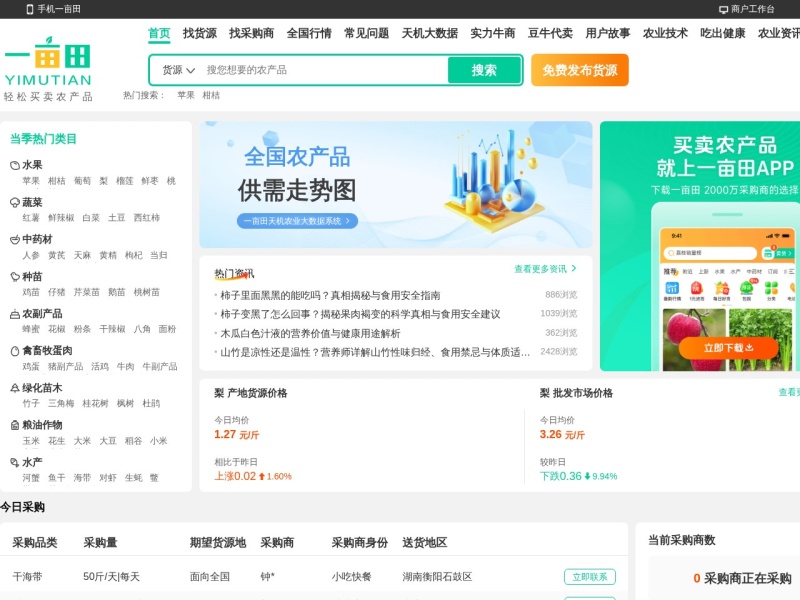Click hot search term 柑桔
Screen dimensions: 800x600
[211, 95]
